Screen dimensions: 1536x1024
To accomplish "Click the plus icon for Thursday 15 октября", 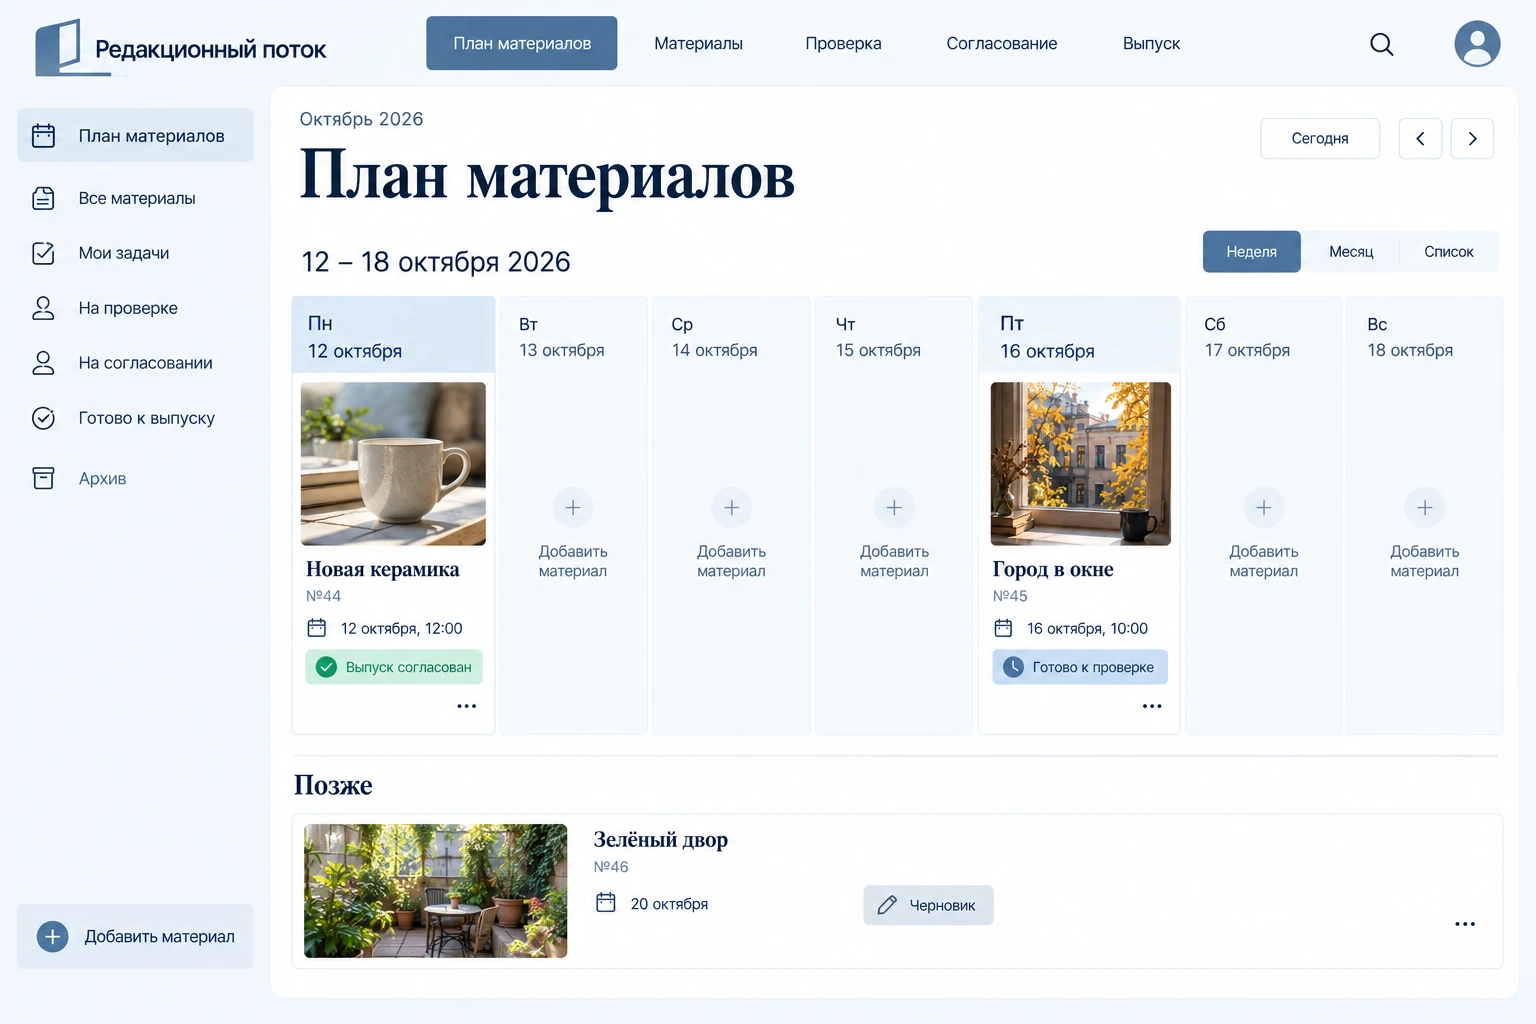I will pyautogui.click(x=894, y=508).
